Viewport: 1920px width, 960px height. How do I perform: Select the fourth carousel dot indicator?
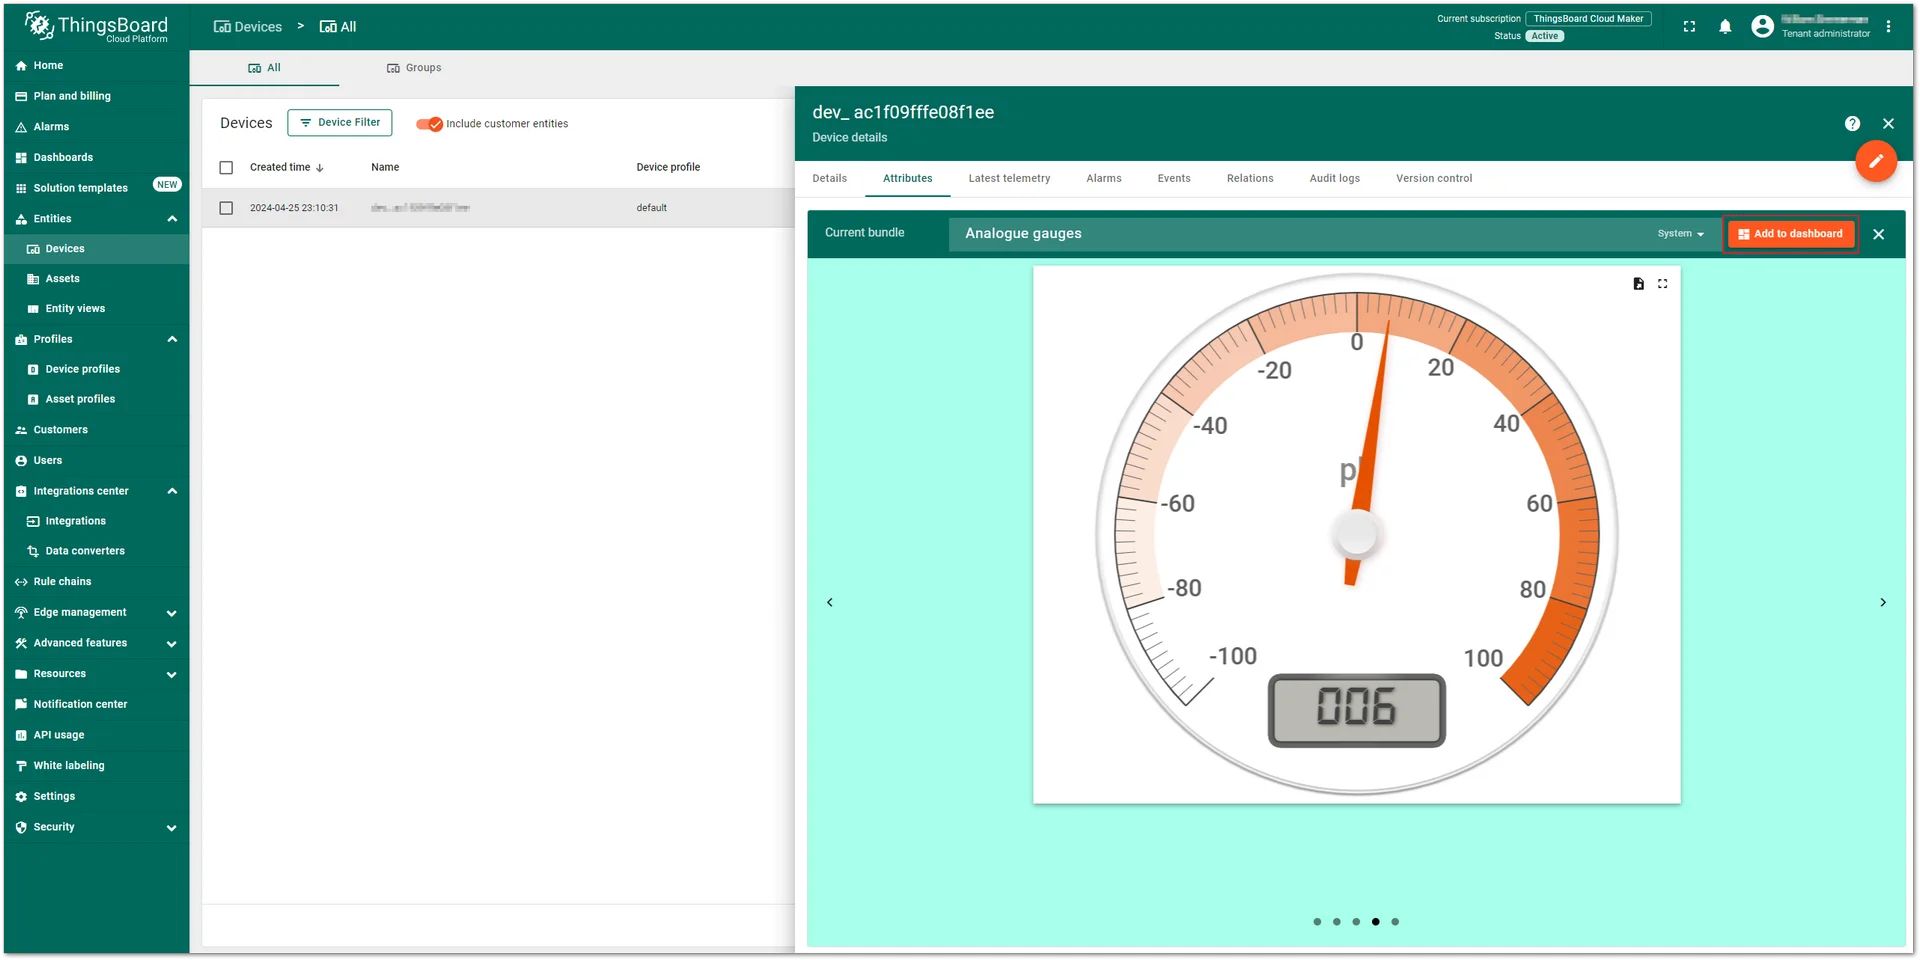pos(1376,922)
